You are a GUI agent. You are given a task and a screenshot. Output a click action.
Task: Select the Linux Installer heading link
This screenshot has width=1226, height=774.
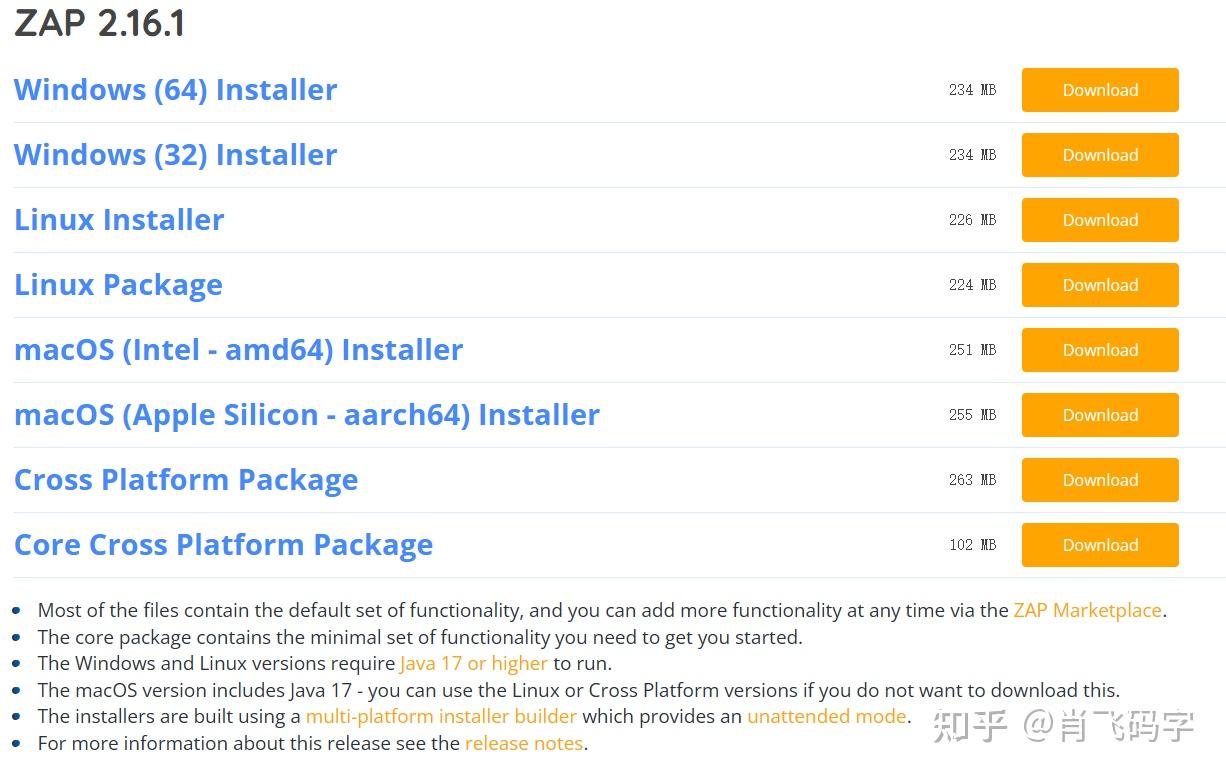click(x=119, y=220)
